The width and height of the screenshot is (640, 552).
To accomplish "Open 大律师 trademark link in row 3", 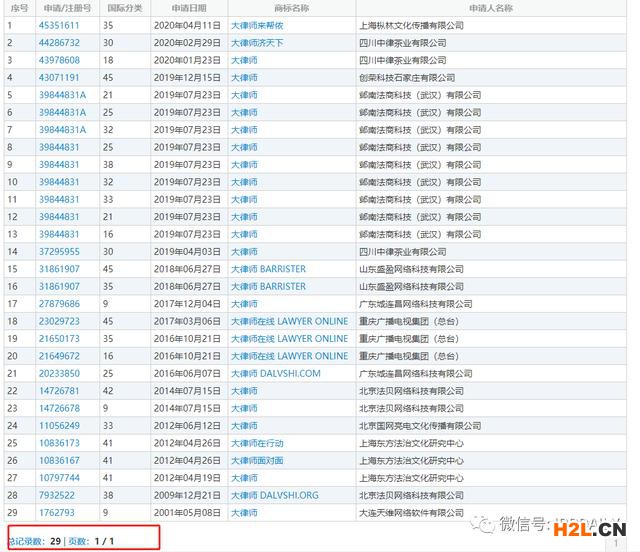I will pos(244,60).
